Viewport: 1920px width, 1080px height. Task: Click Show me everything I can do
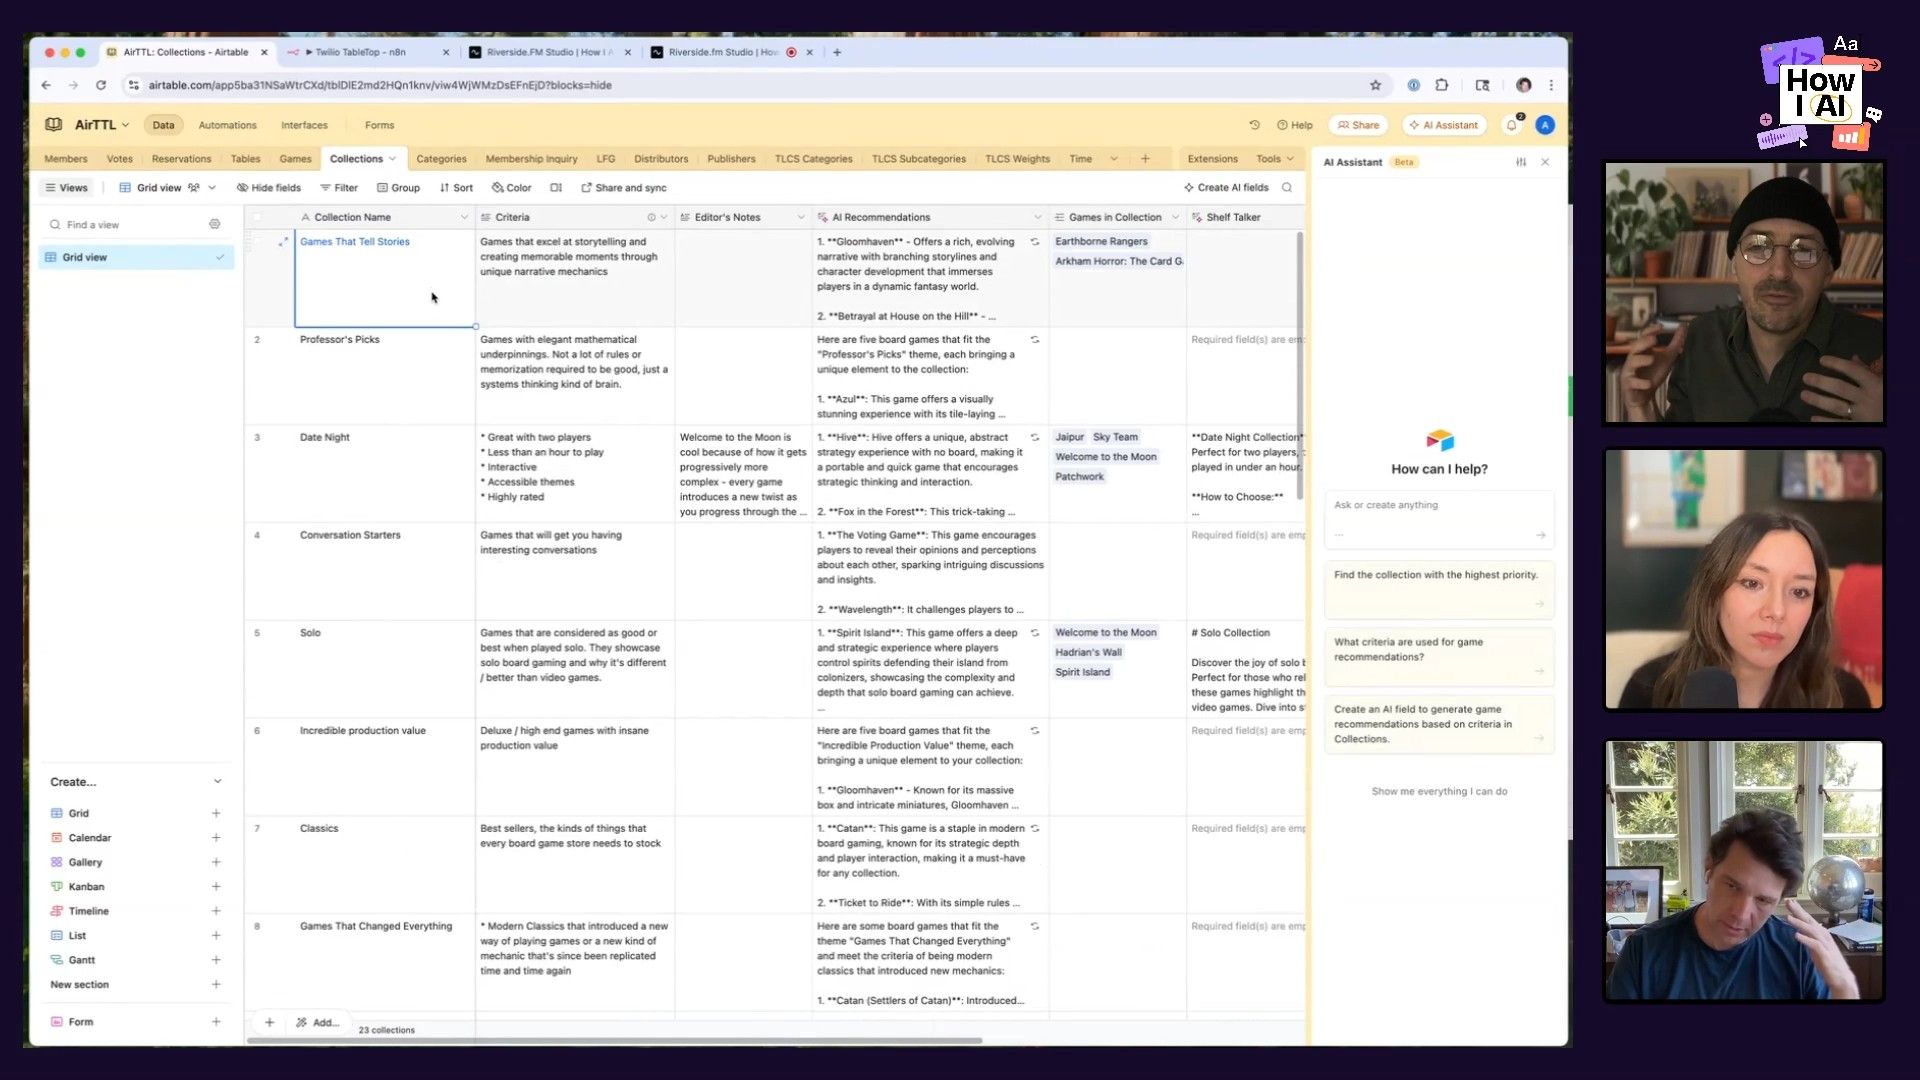point(1439,791)
